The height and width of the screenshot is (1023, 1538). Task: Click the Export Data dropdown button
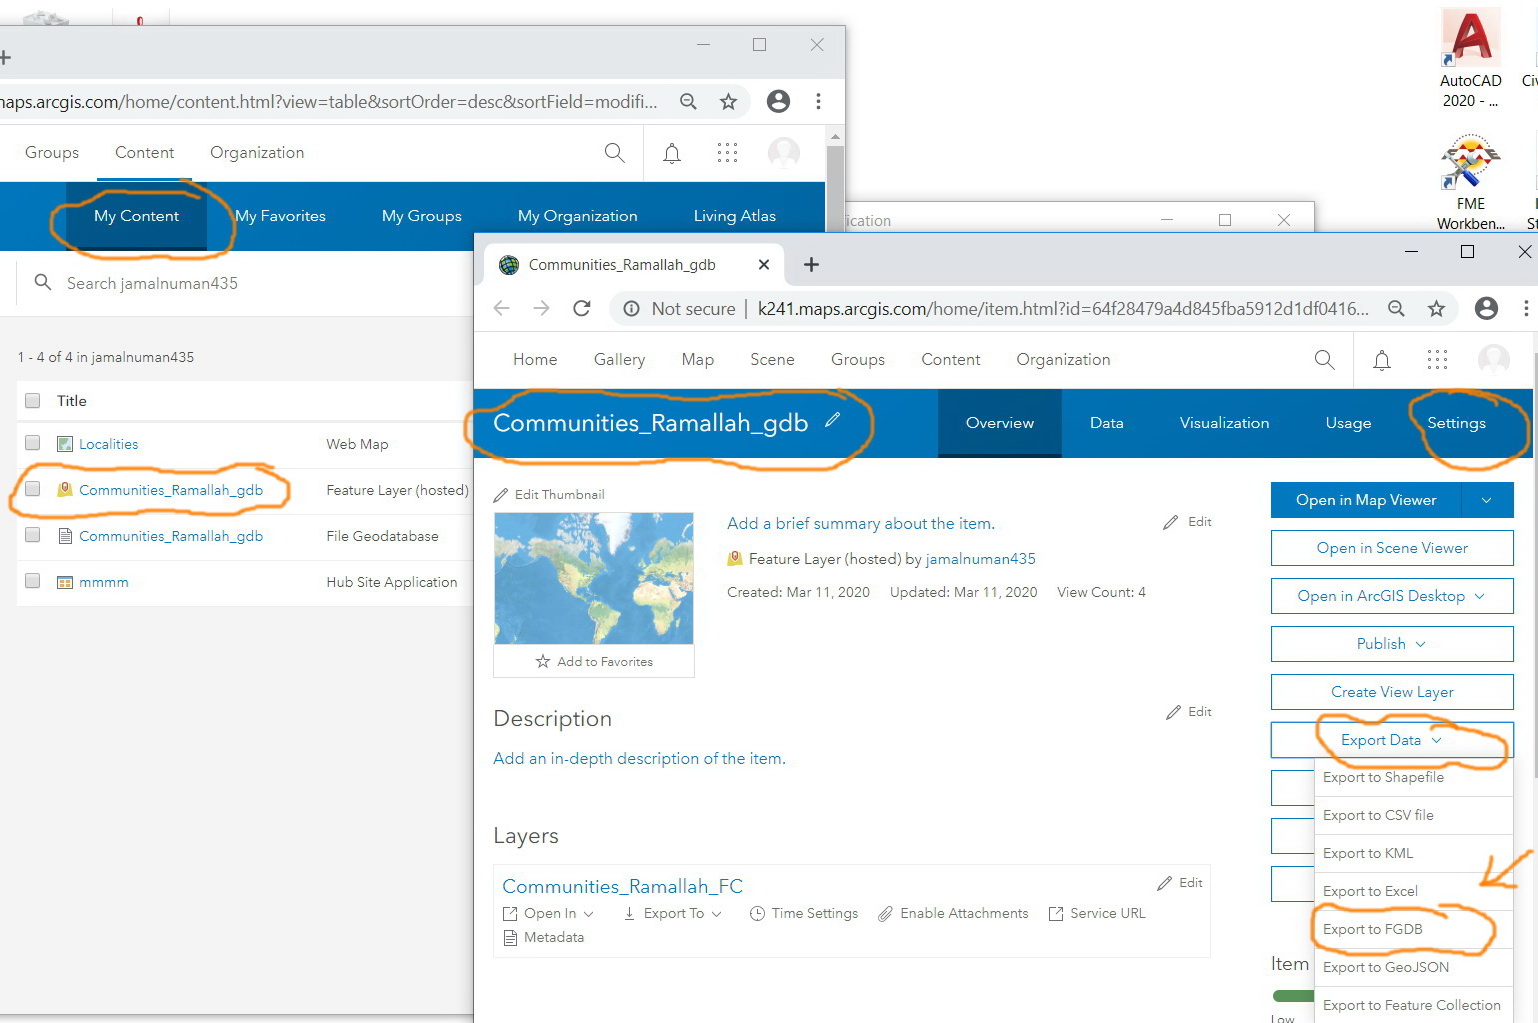click(x=1392, y=740)
